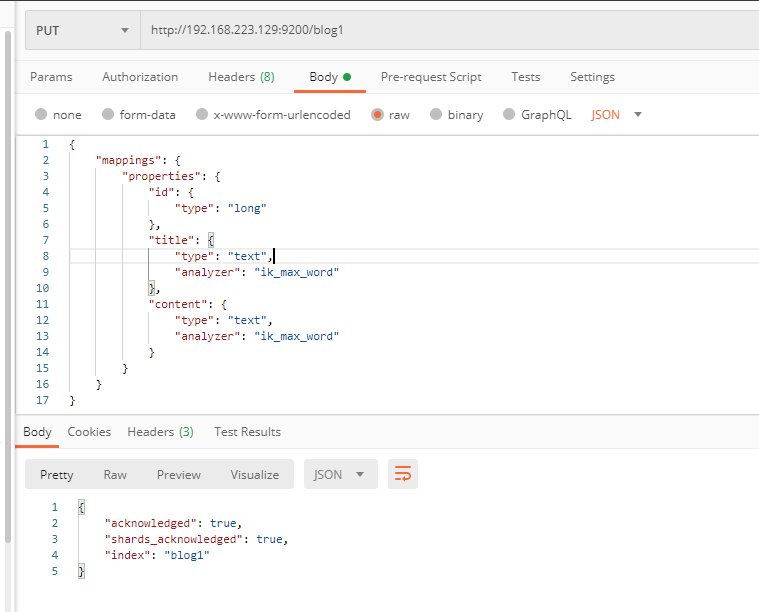Click the "acknowledged" key in response
The height and width of the screenshot is (612, 759).
151,523
